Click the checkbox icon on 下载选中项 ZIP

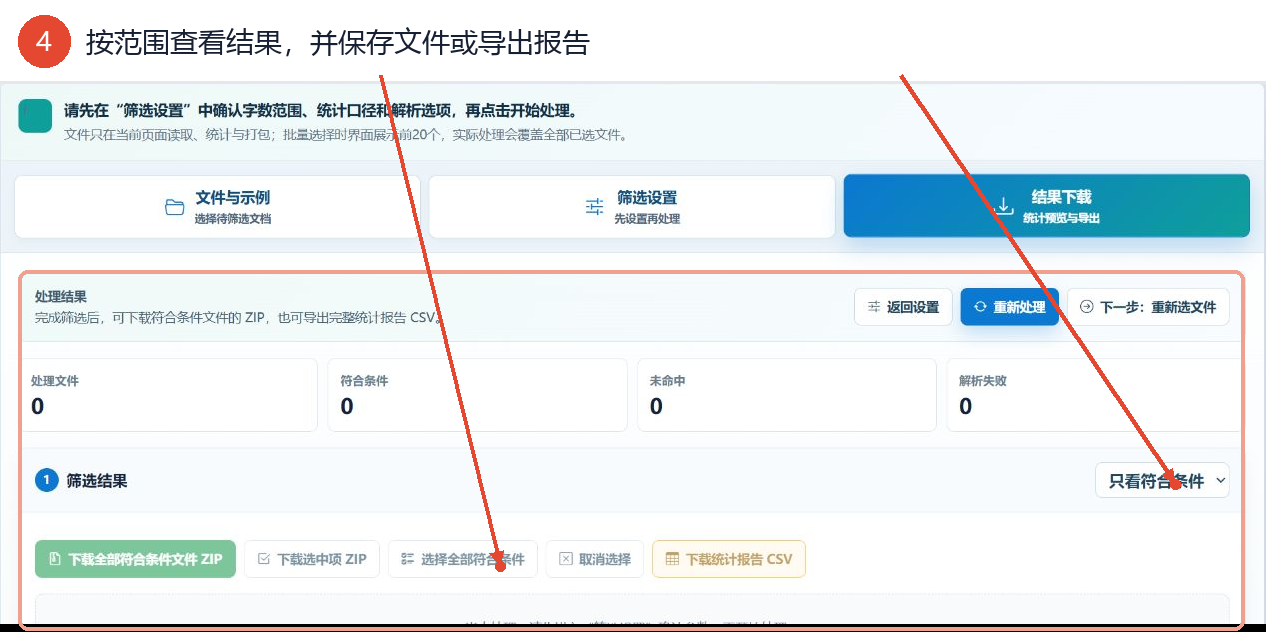(264, 559)
